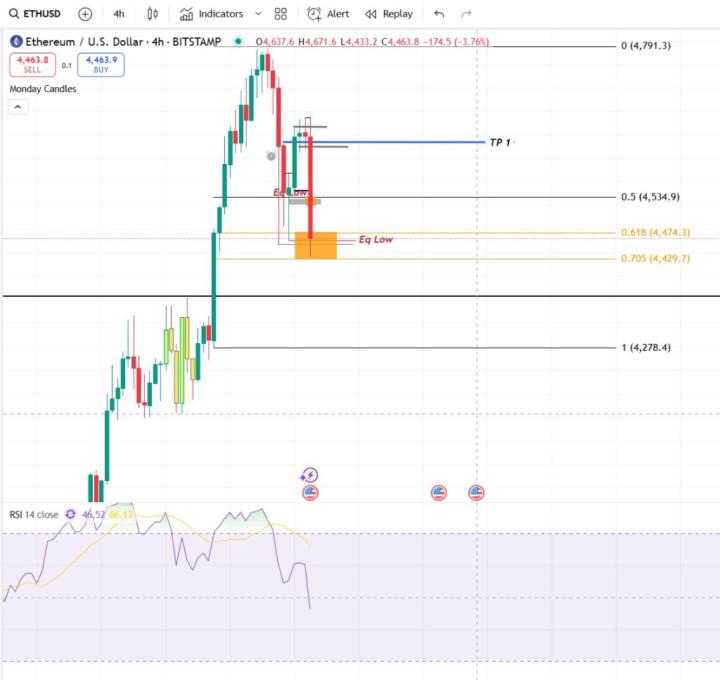The image size is (720, 680).
Task: Click the green market status dot
Action: pyautogui.click(x=238, y=41)
